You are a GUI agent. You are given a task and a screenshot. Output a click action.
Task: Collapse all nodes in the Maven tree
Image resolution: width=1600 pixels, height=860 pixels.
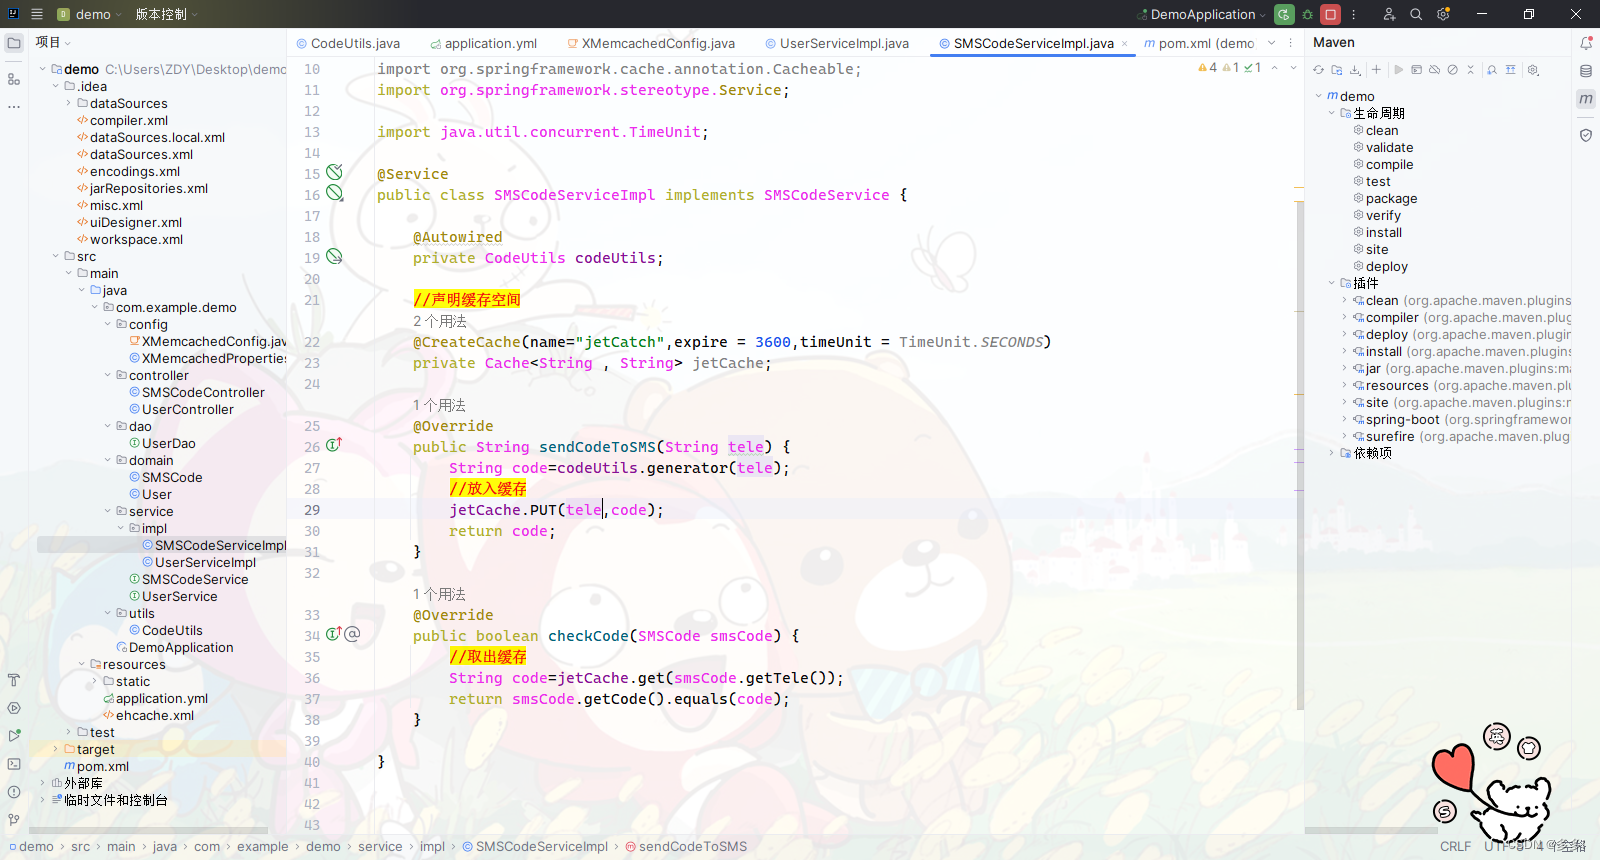pyautogui.click(x=1470, y=70)
